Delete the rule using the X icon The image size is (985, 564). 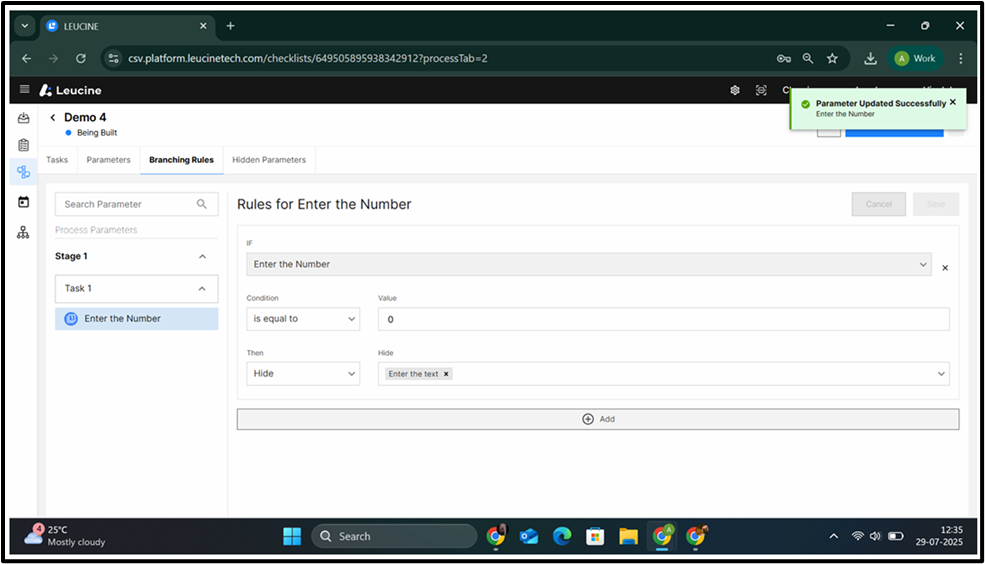point(945,268)
